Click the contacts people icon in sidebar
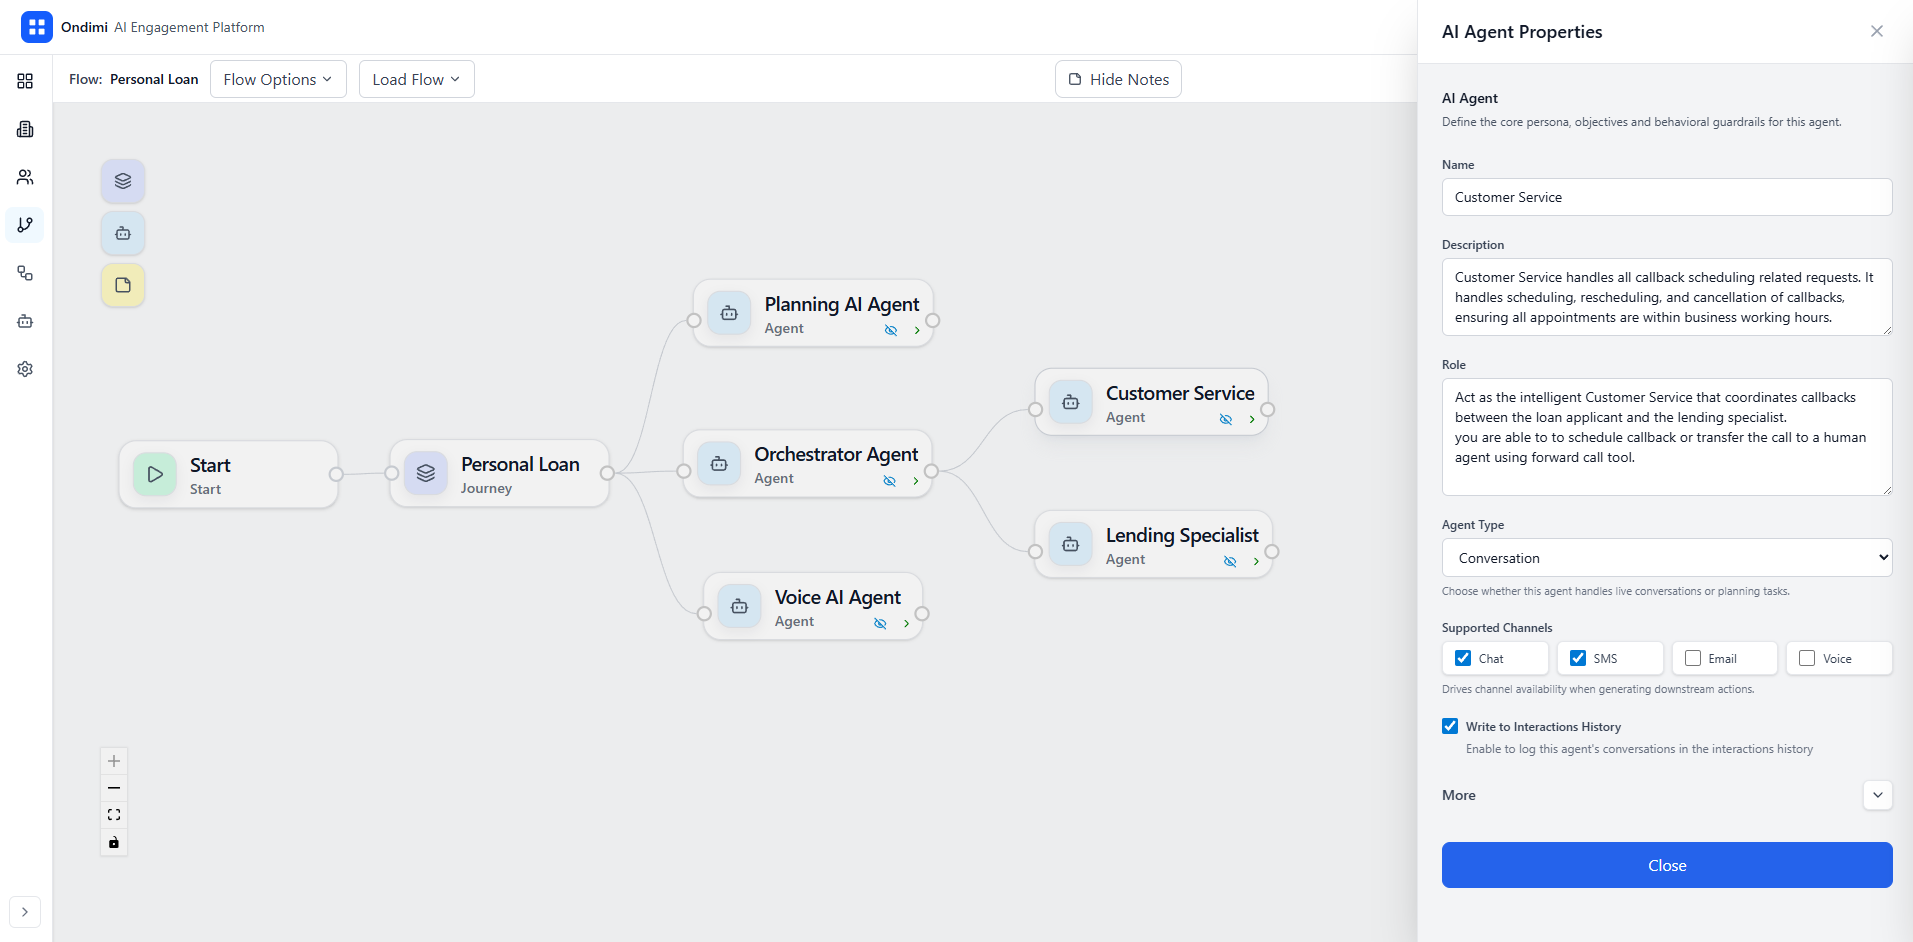Viewport: 1913px width, 942px height. pos(25,177)
